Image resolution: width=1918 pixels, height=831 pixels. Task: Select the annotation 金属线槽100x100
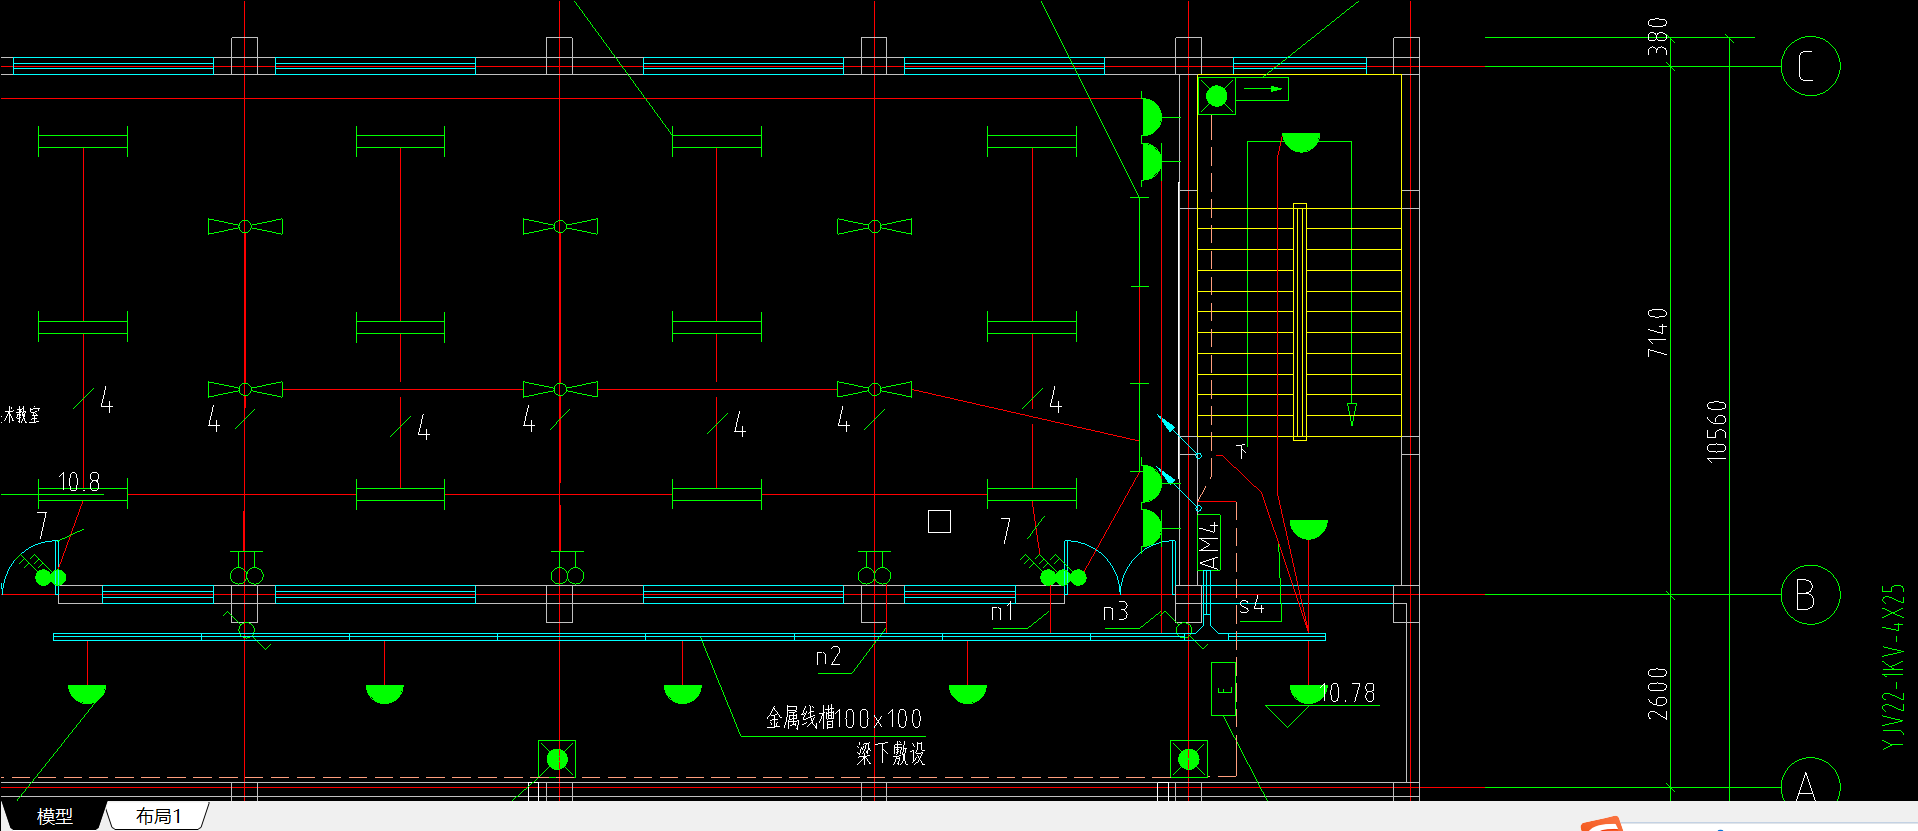(x=844, y=718)
